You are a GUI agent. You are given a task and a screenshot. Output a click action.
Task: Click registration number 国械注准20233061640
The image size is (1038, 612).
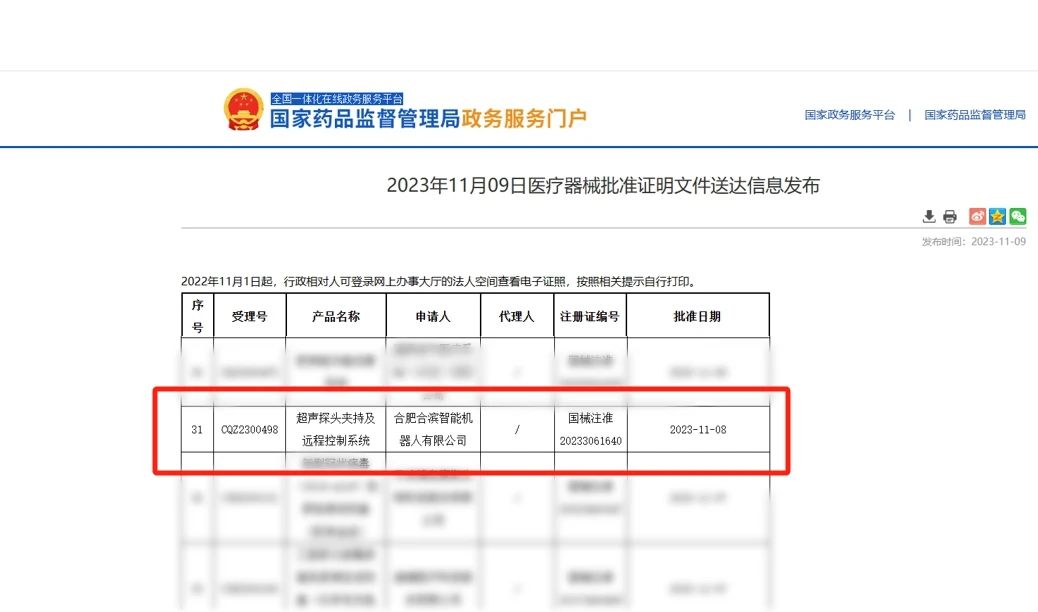(590, 429)
